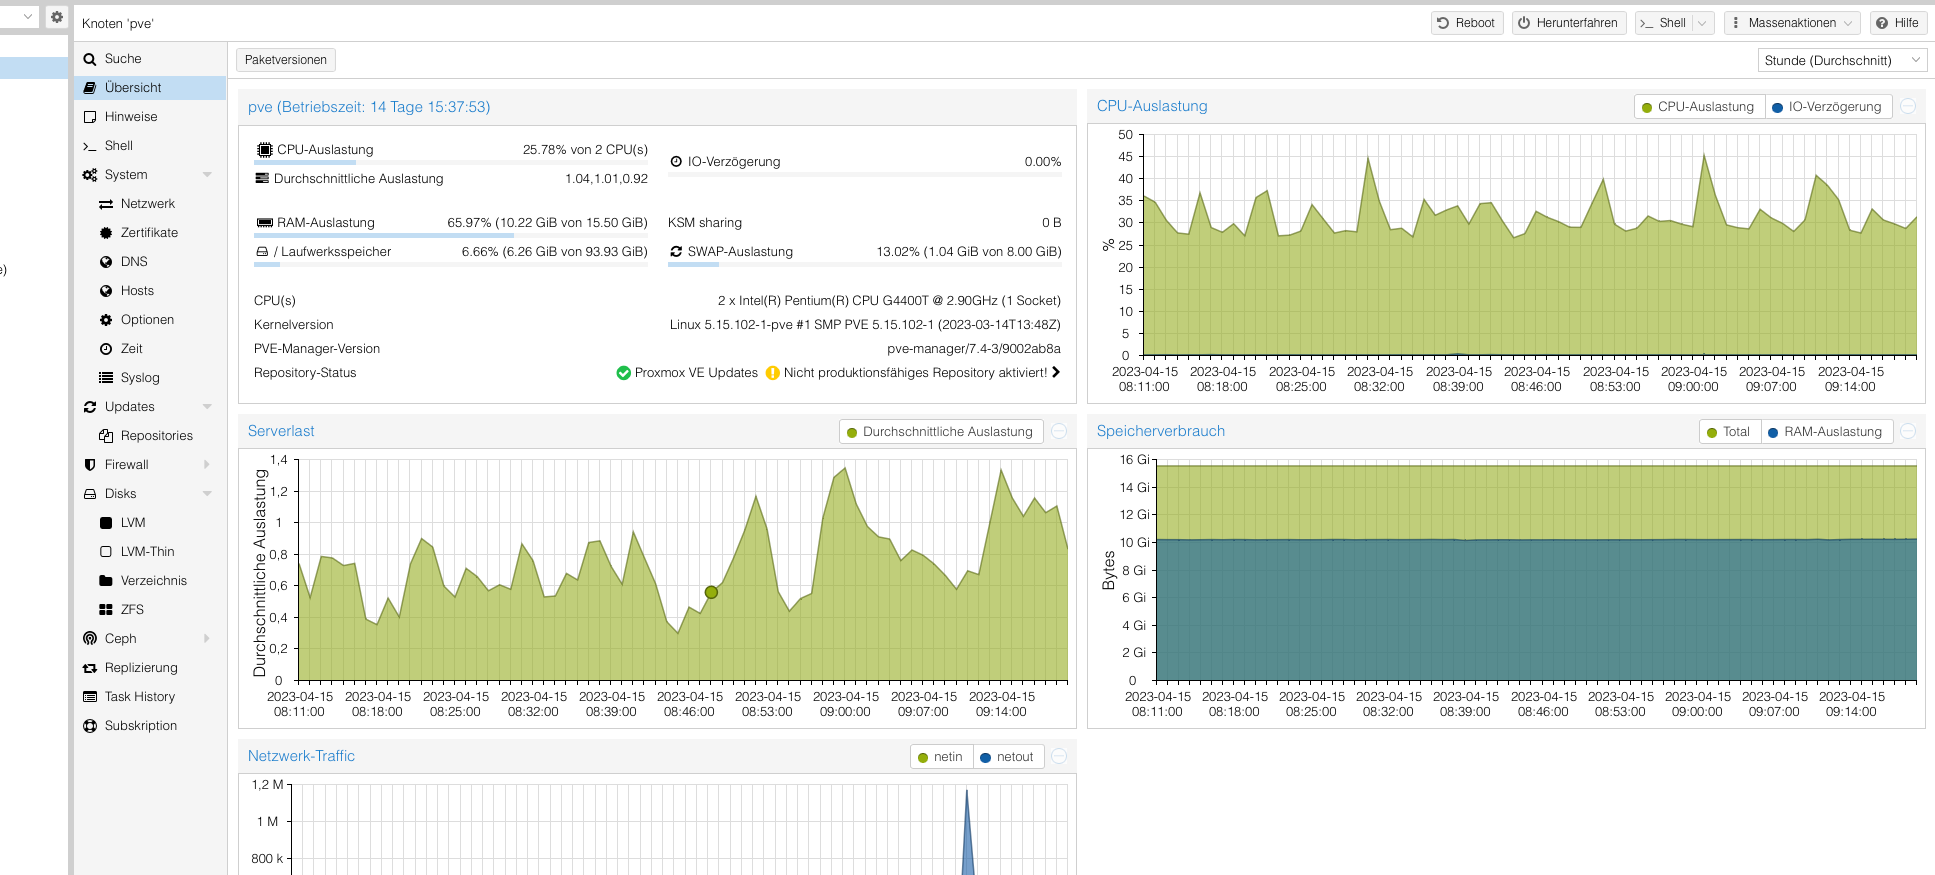The image size is (1935, 875).
Task: Click the Hosts globe icon
Action: click(x=106, y=291)
